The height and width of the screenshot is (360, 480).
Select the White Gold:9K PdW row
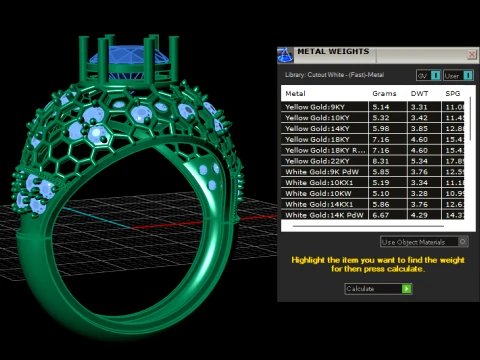[x=372, y=172]
